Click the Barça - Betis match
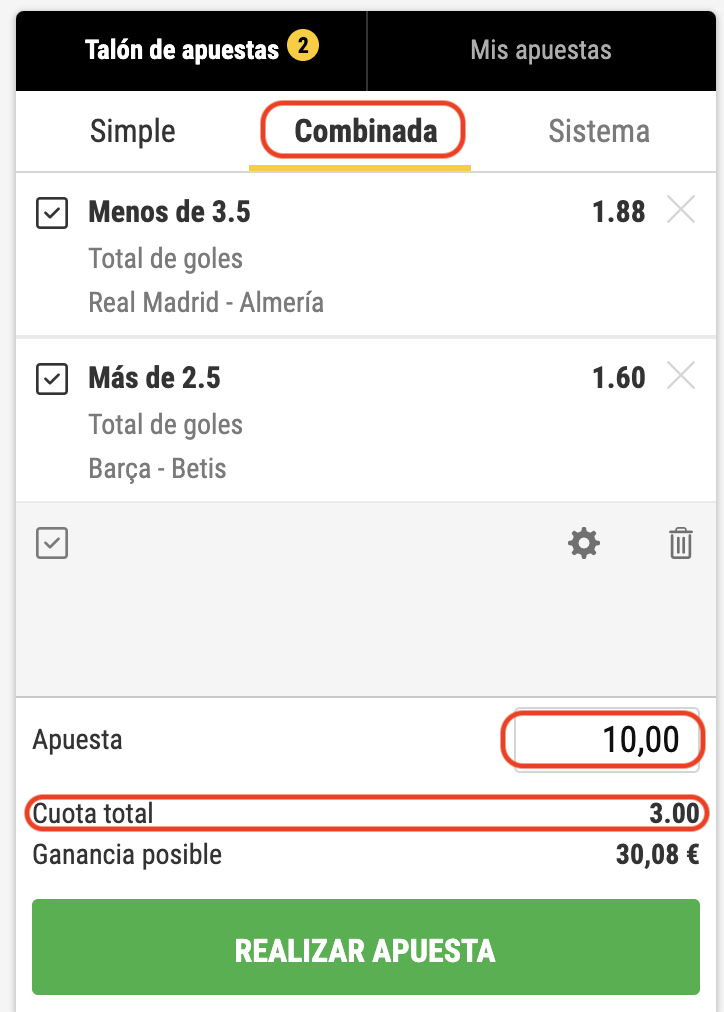This screenshot has width=724, height=1012. [157, 468]
